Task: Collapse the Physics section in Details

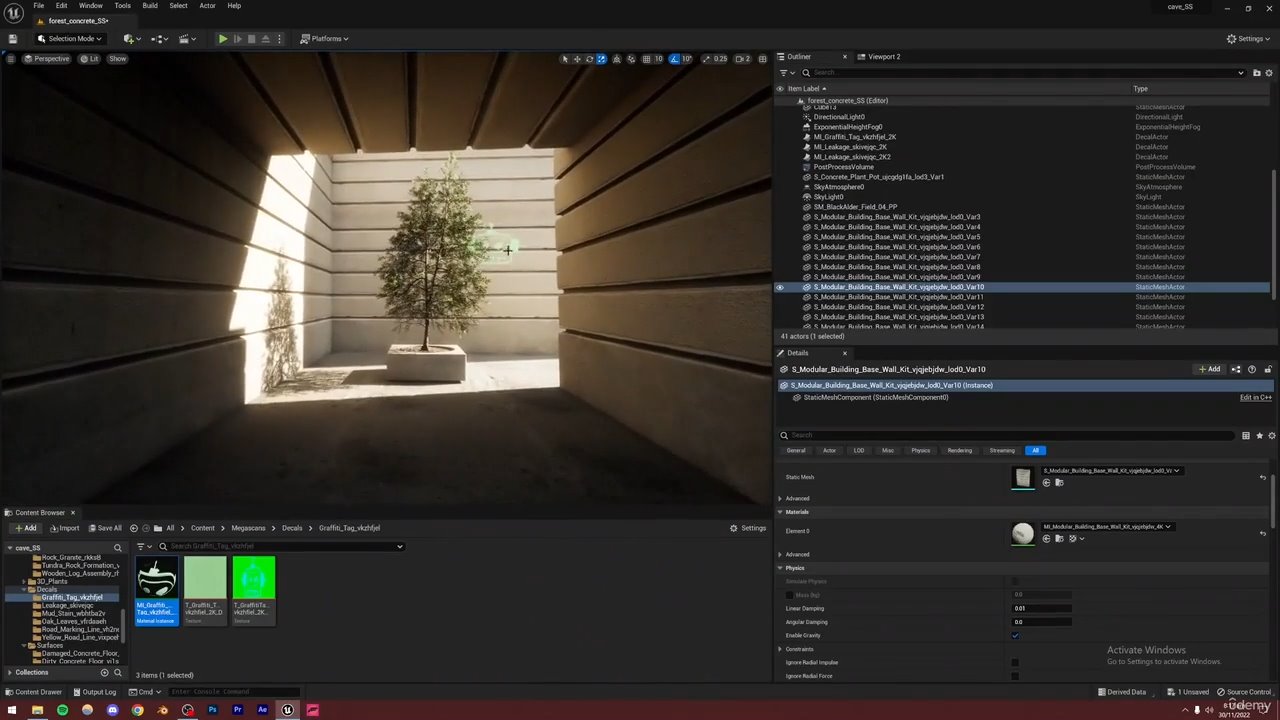Action: [780, 568]
